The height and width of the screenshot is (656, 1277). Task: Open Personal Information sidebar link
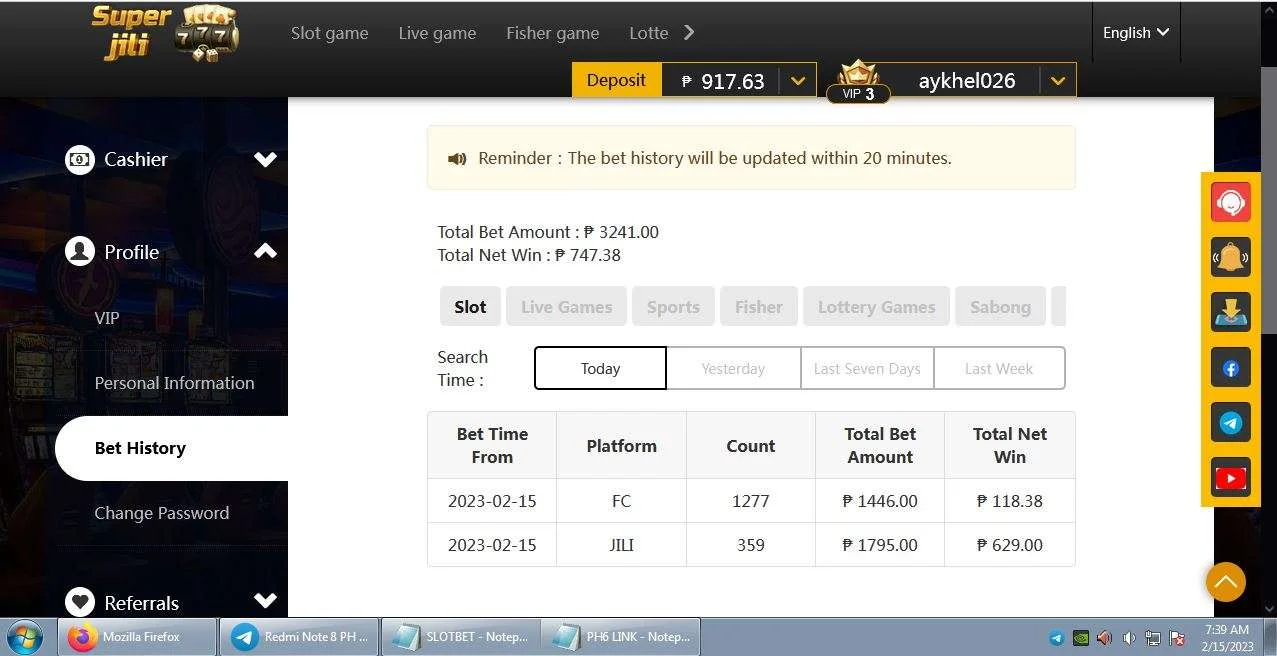174,383
